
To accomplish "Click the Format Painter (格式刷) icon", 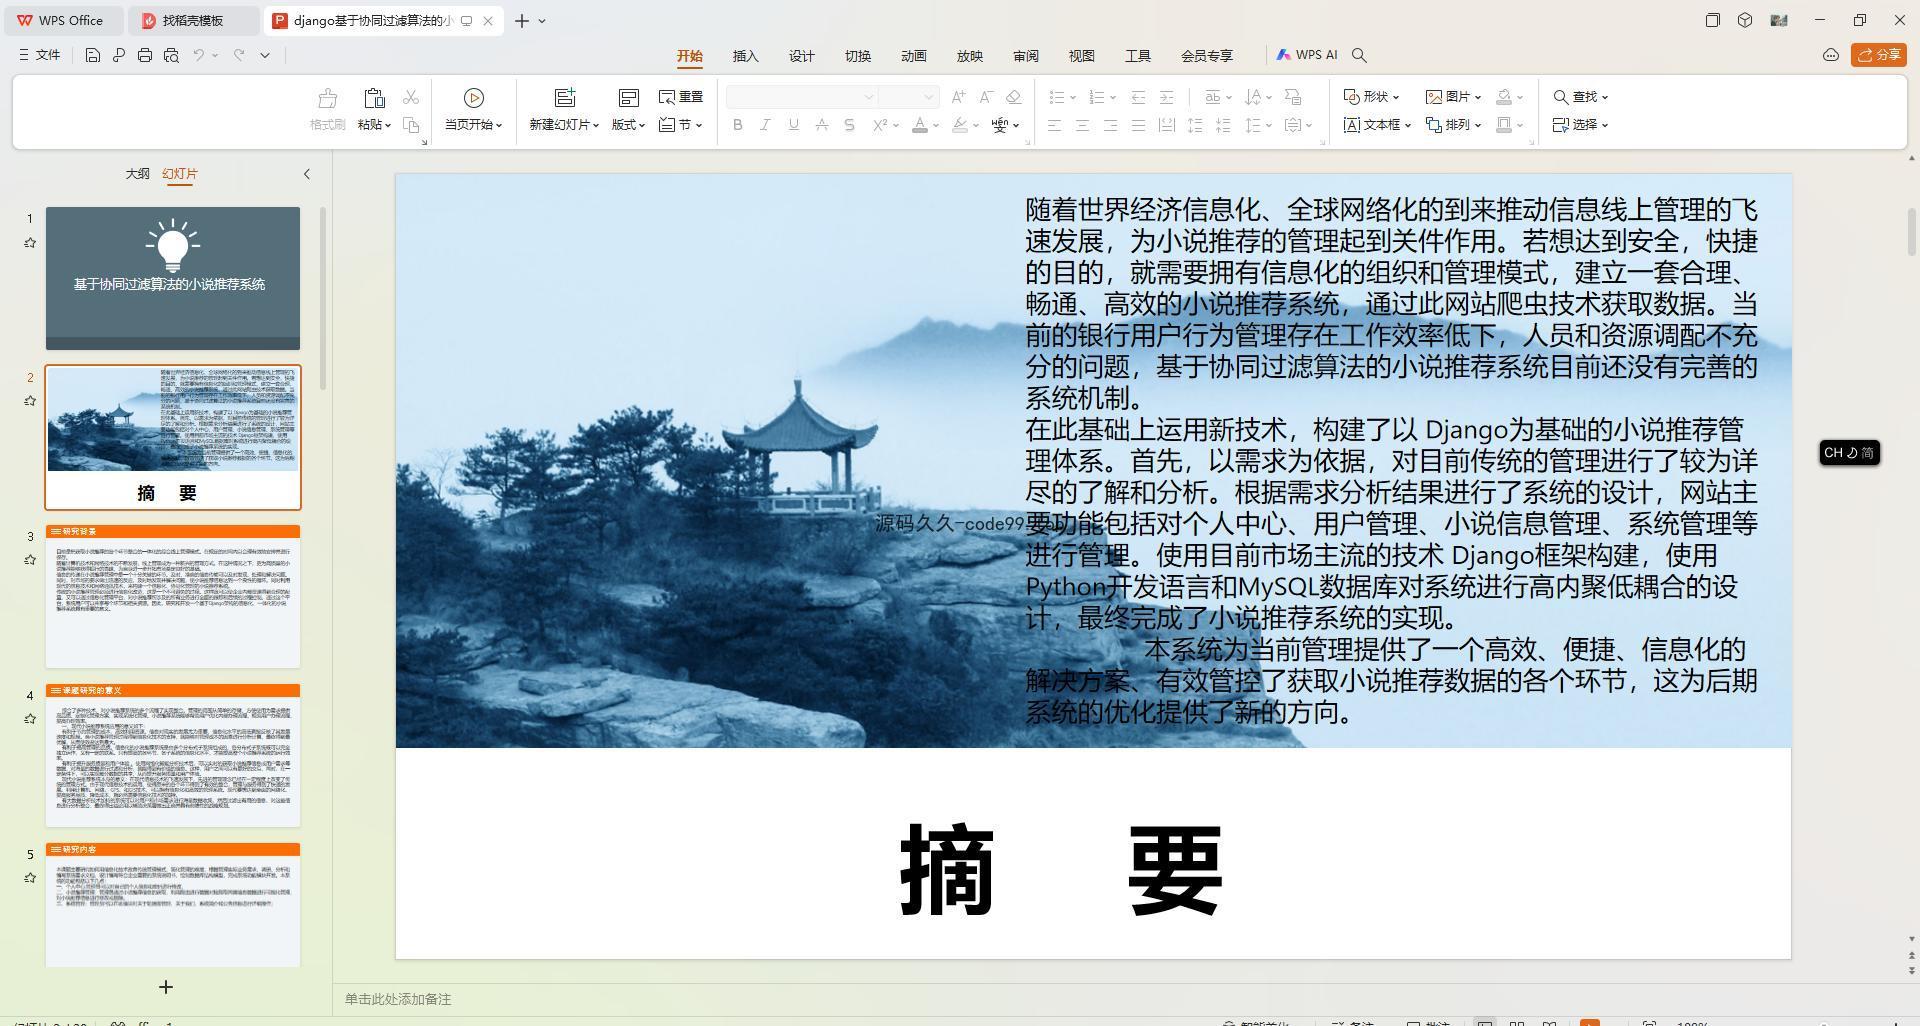I will point(327,98).
